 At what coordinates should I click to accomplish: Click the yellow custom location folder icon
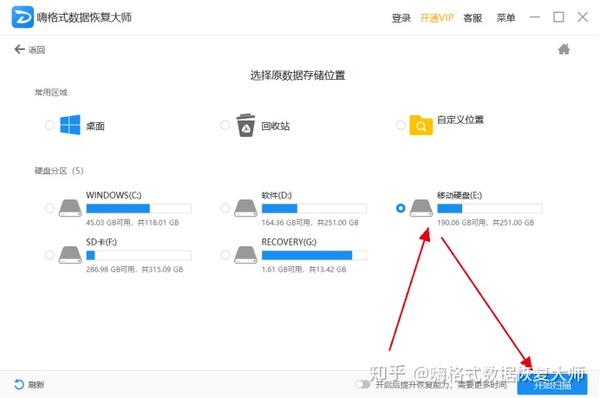tap(421, 125)
